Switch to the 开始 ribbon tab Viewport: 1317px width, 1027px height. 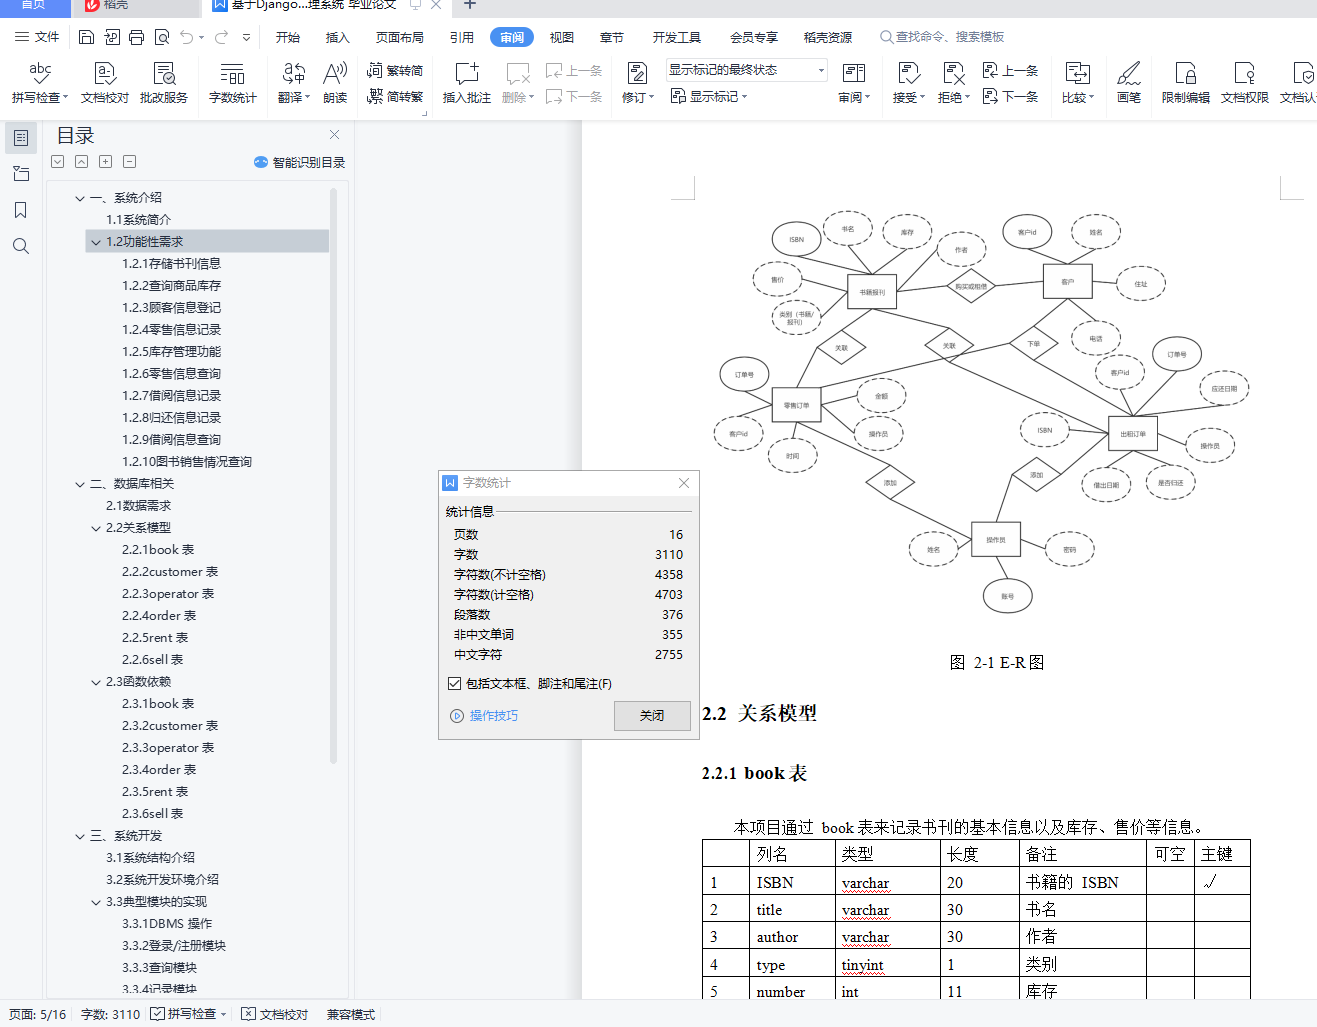pos(288,38)
